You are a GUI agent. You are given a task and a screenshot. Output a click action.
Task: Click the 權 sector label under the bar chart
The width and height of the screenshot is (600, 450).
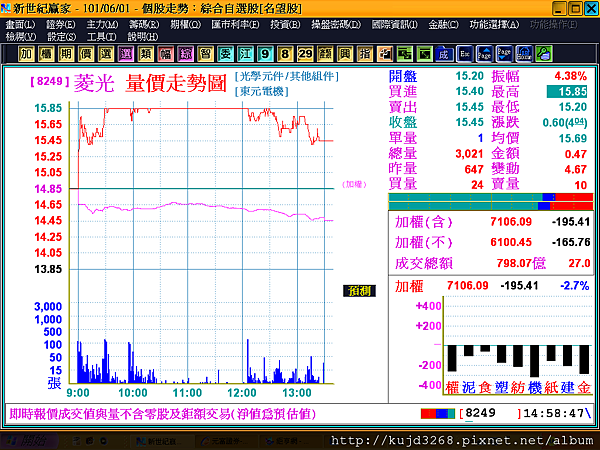[x=452, y=388]
